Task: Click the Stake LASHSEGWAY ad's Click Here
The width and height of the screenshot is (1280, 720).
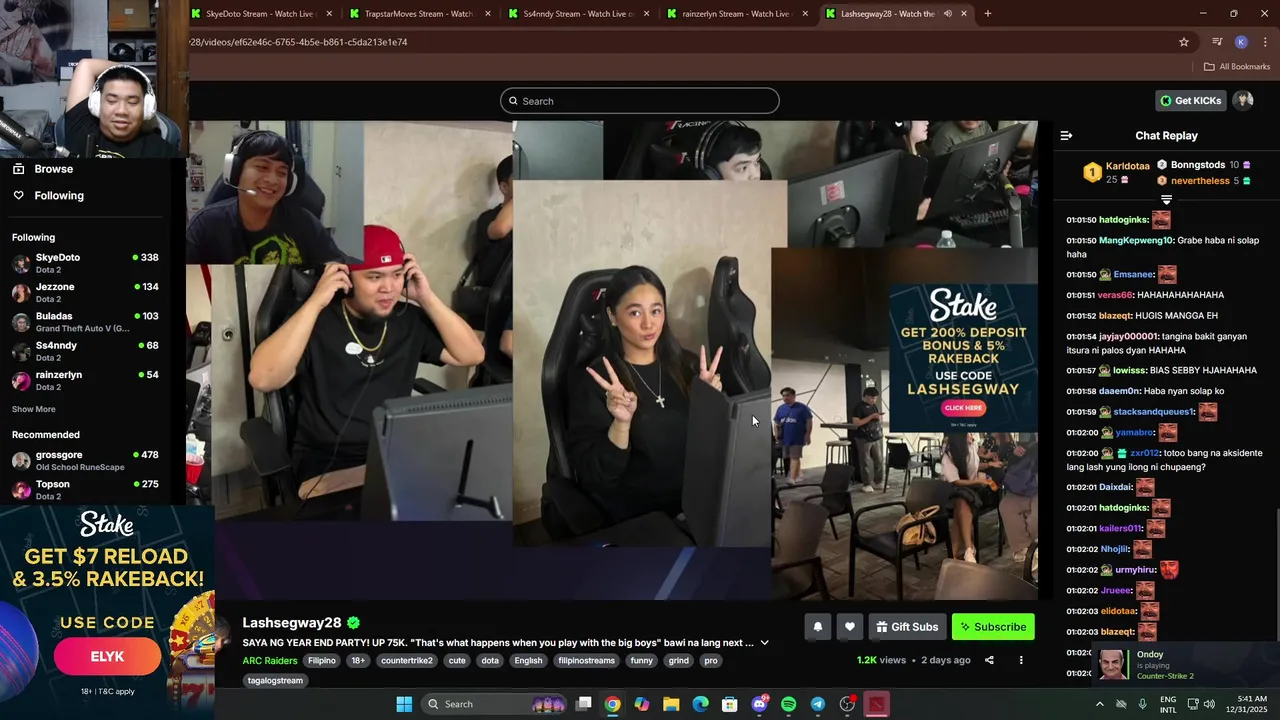Action: pyautogui.click(x=963, y=408)
